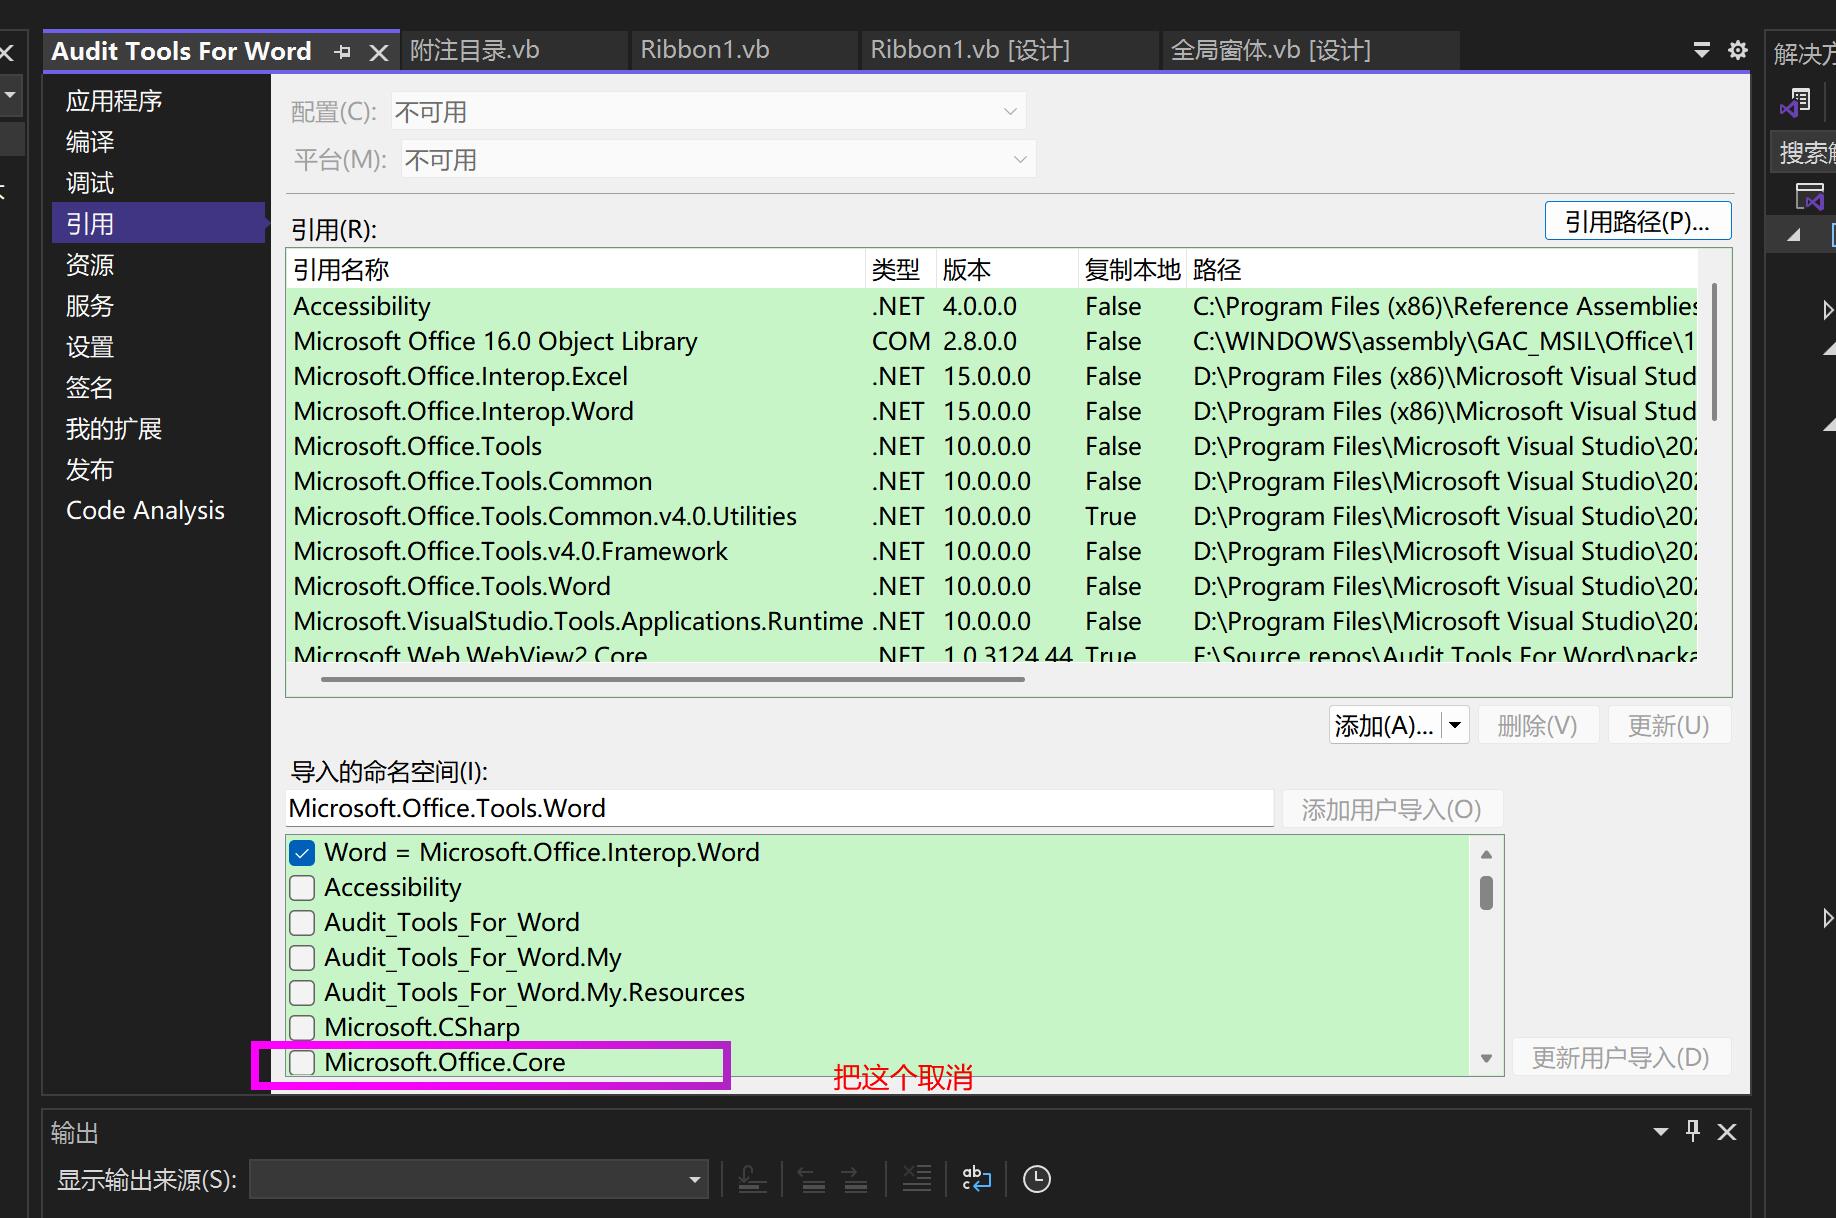Click the 引用名称 column header

(576, 269)
